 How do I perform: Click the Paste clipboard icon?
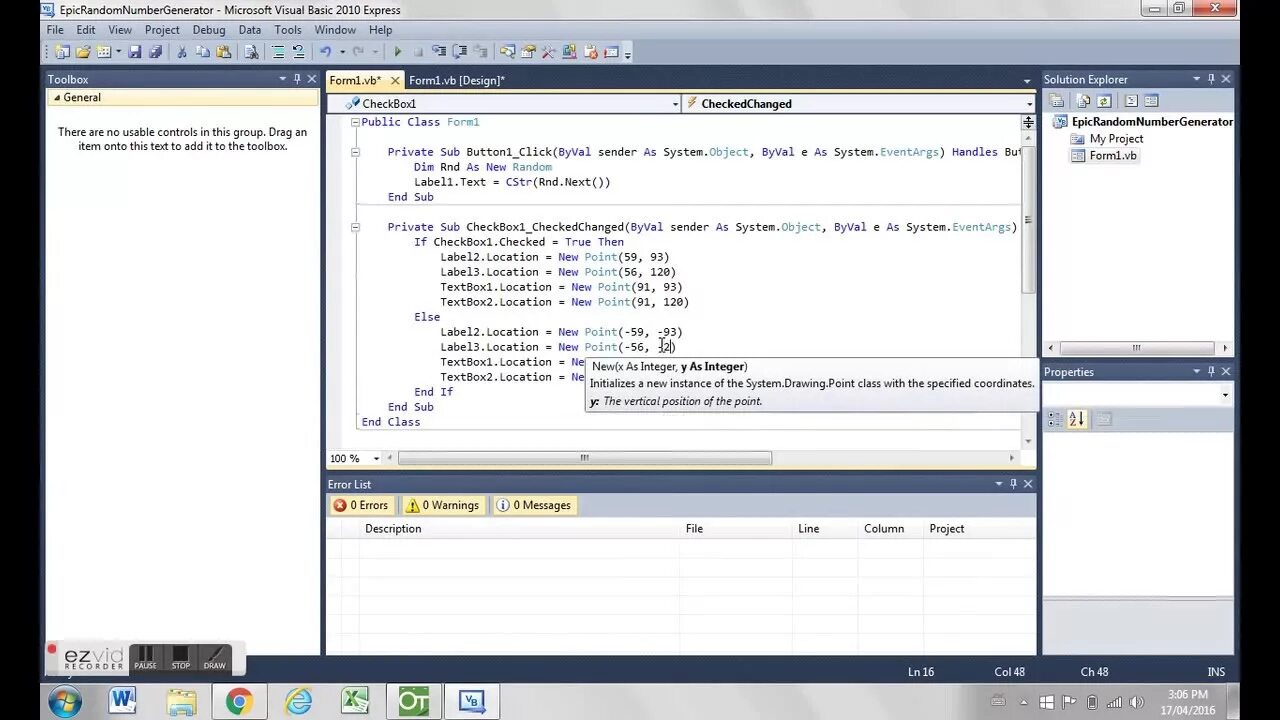(x=224, y=52)
